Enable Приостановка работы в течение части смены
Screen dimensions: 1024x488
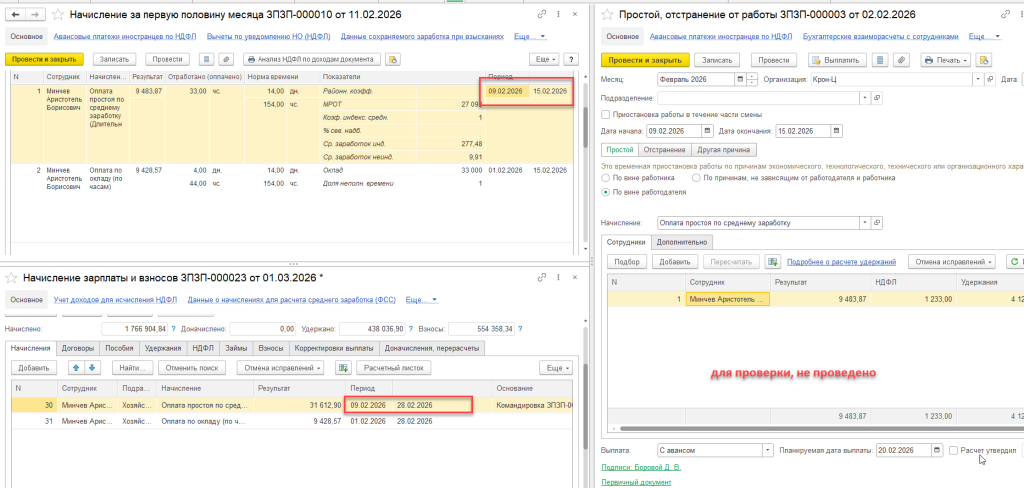click(x=606, y=115)
